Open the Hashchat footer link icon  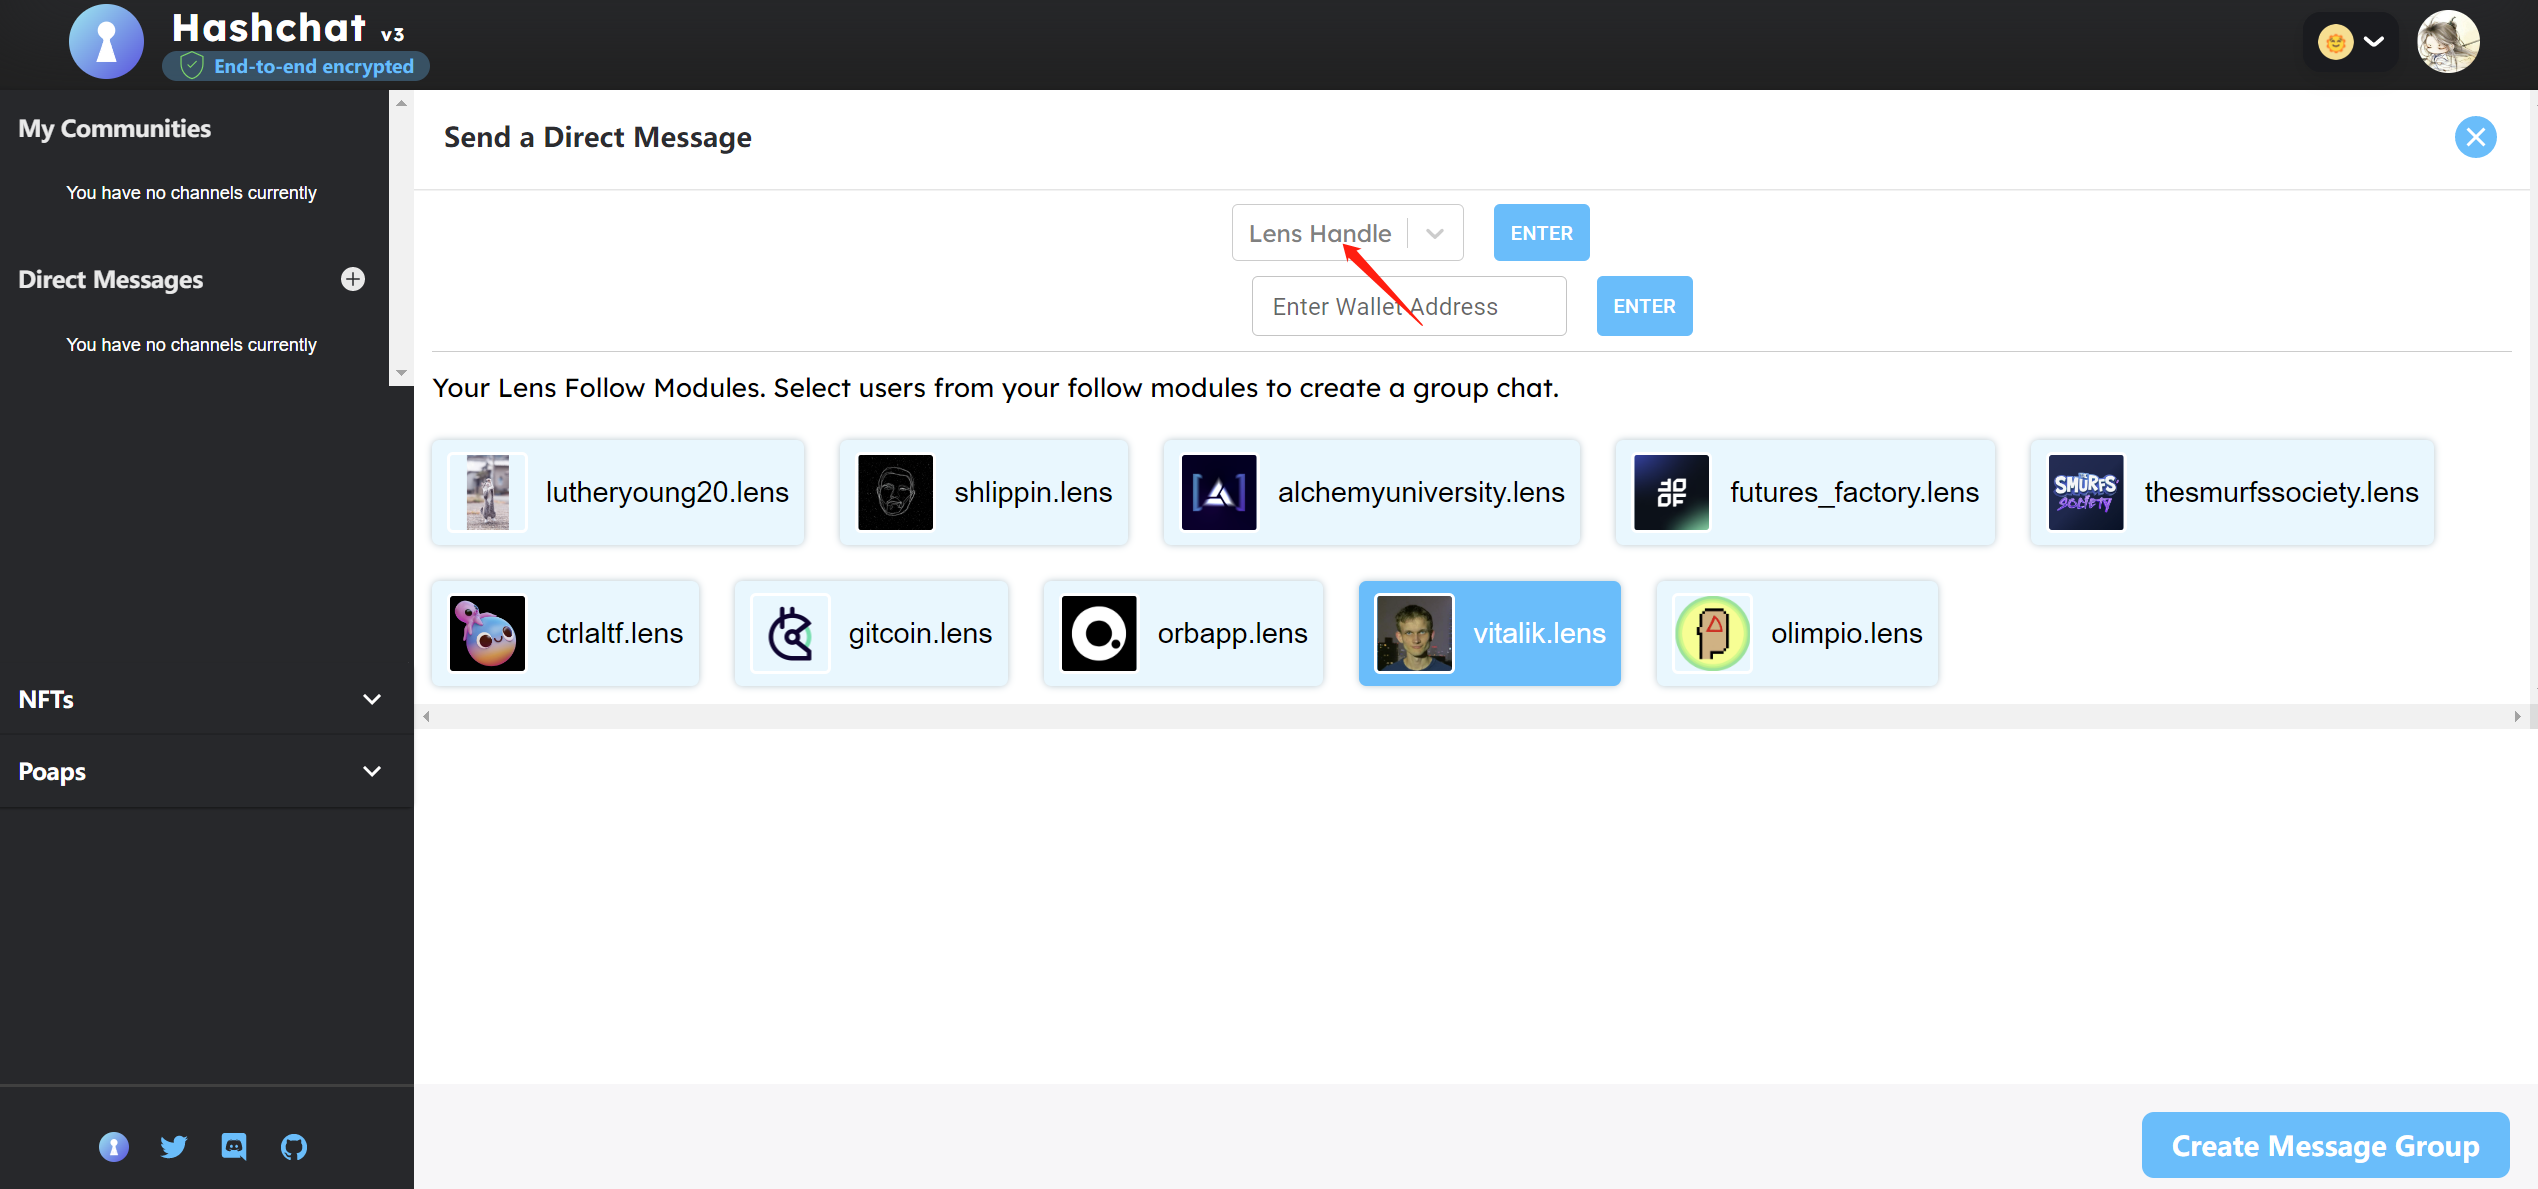pyautogui.click(x=114, y=1146)
